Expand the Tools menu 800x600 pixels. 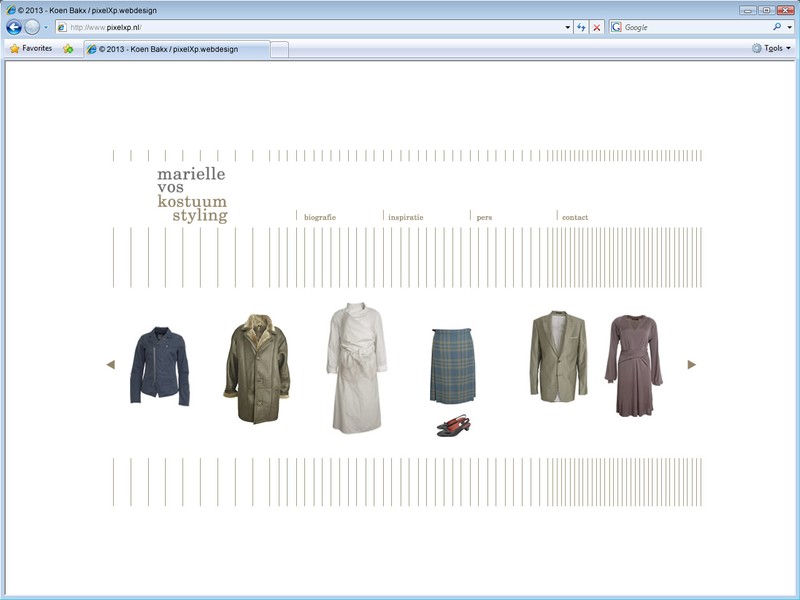tap(772, 48)
